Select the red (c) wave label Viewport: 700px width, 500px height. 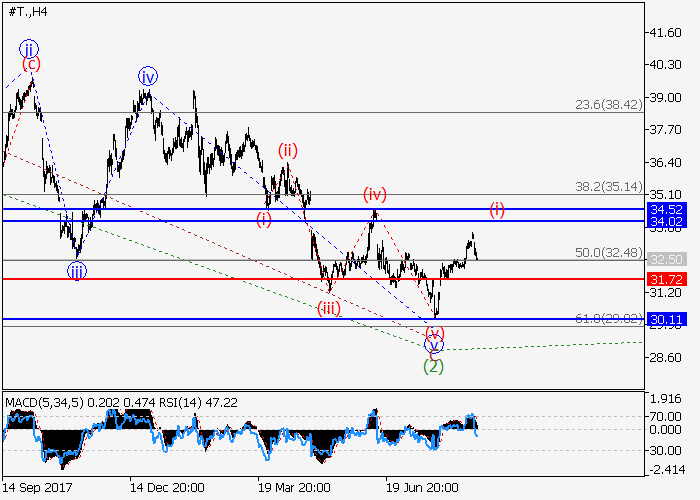point(32,65)
